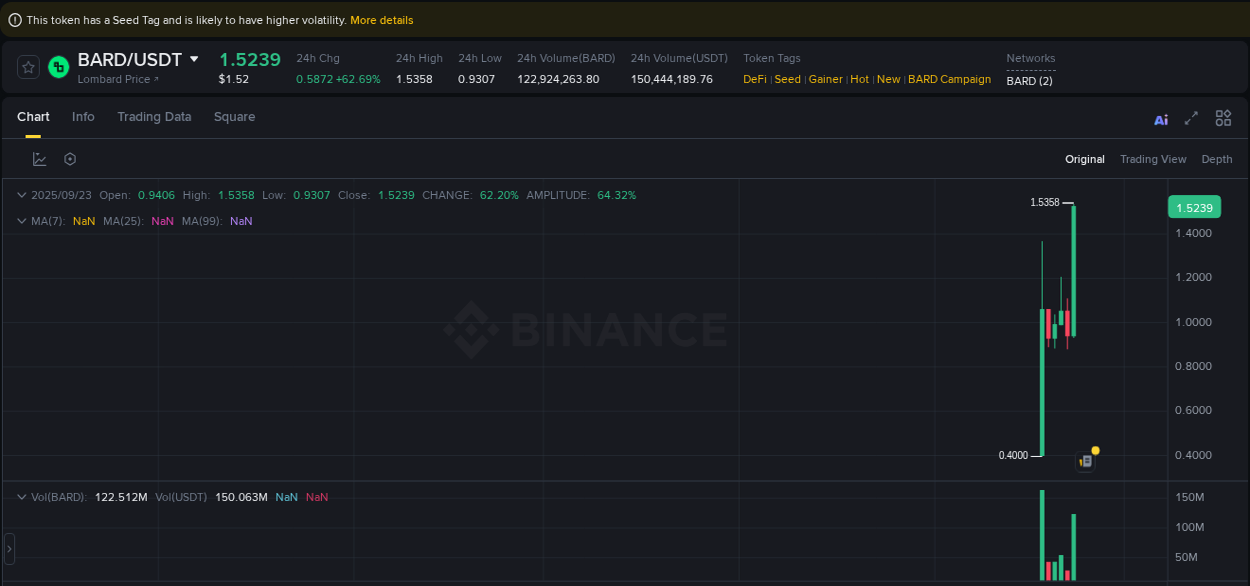Toggle the favorite star for BARD/USDT
The image size is (1250, 586).
(28, 67)
